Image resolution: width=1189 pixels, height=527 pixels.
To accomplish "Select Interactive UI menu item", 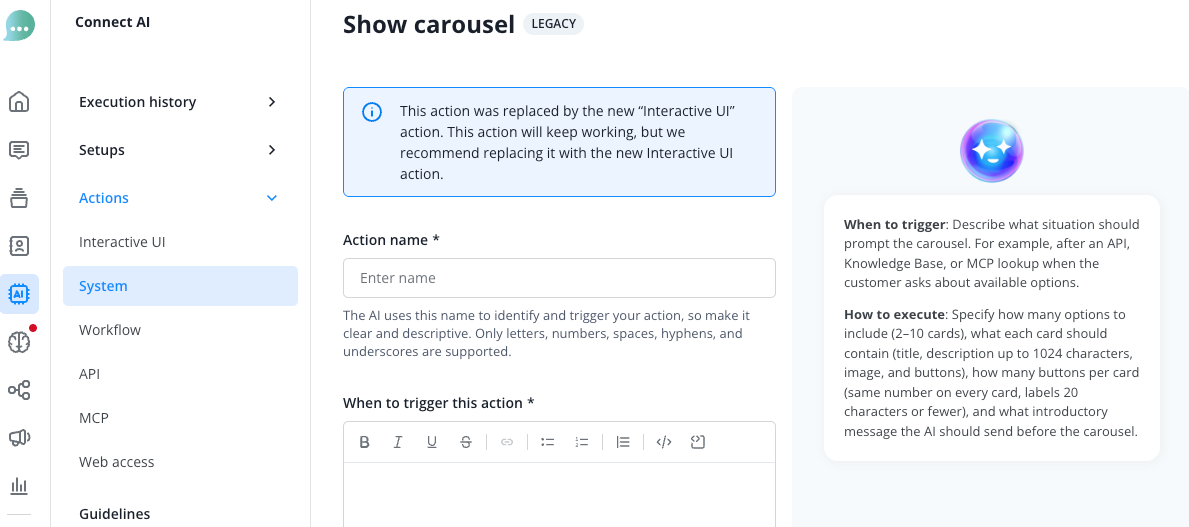I will pos(122,242).
